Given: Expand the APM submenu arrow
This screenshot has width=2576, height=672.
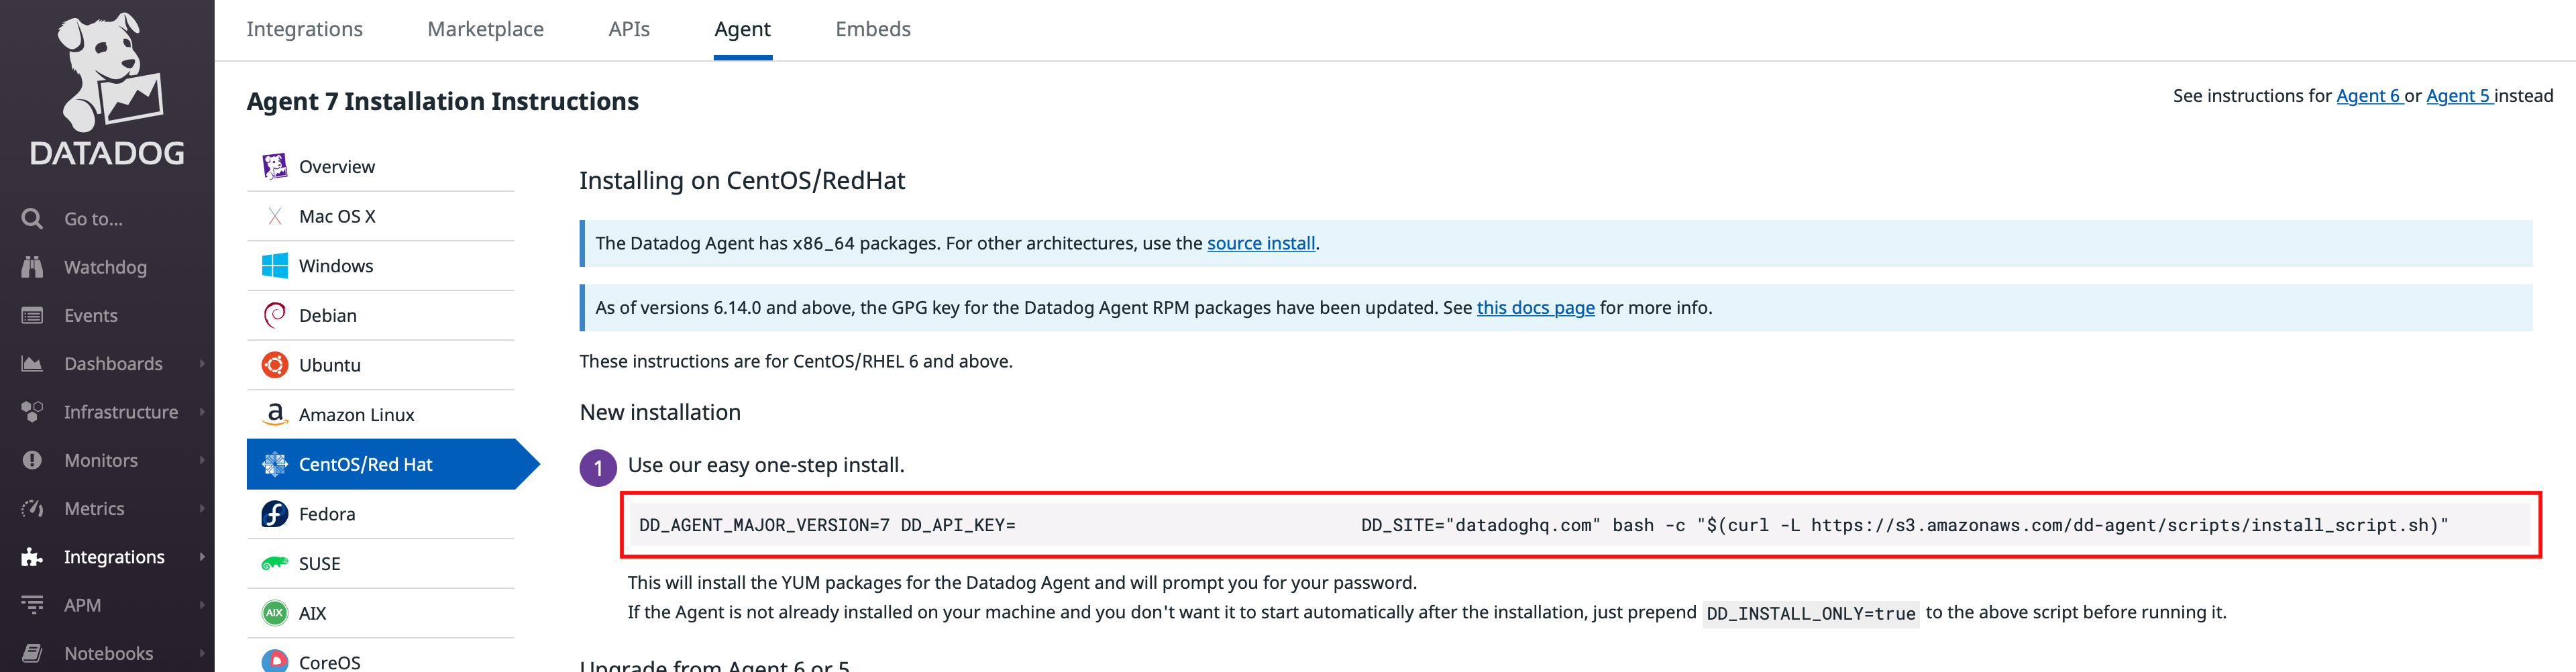Looking at the screenshot, I should tap(201, 605).
